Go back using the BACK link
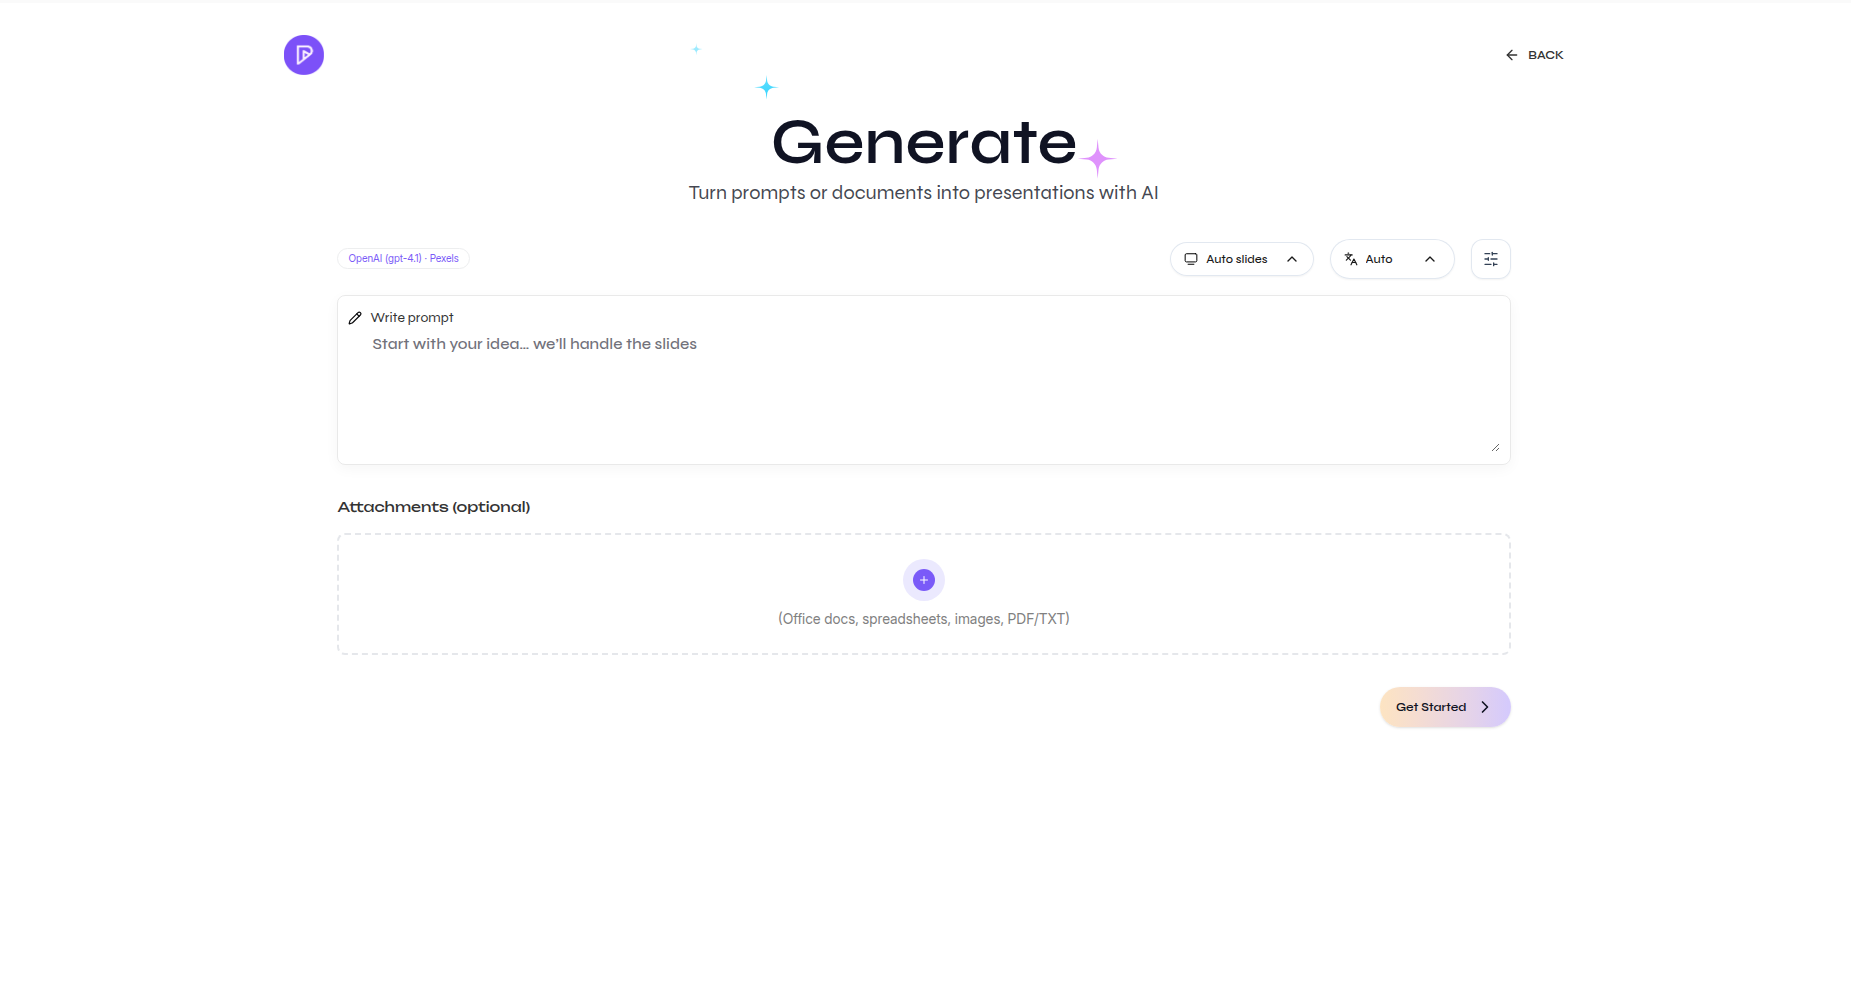 (x=1534, y=55)
